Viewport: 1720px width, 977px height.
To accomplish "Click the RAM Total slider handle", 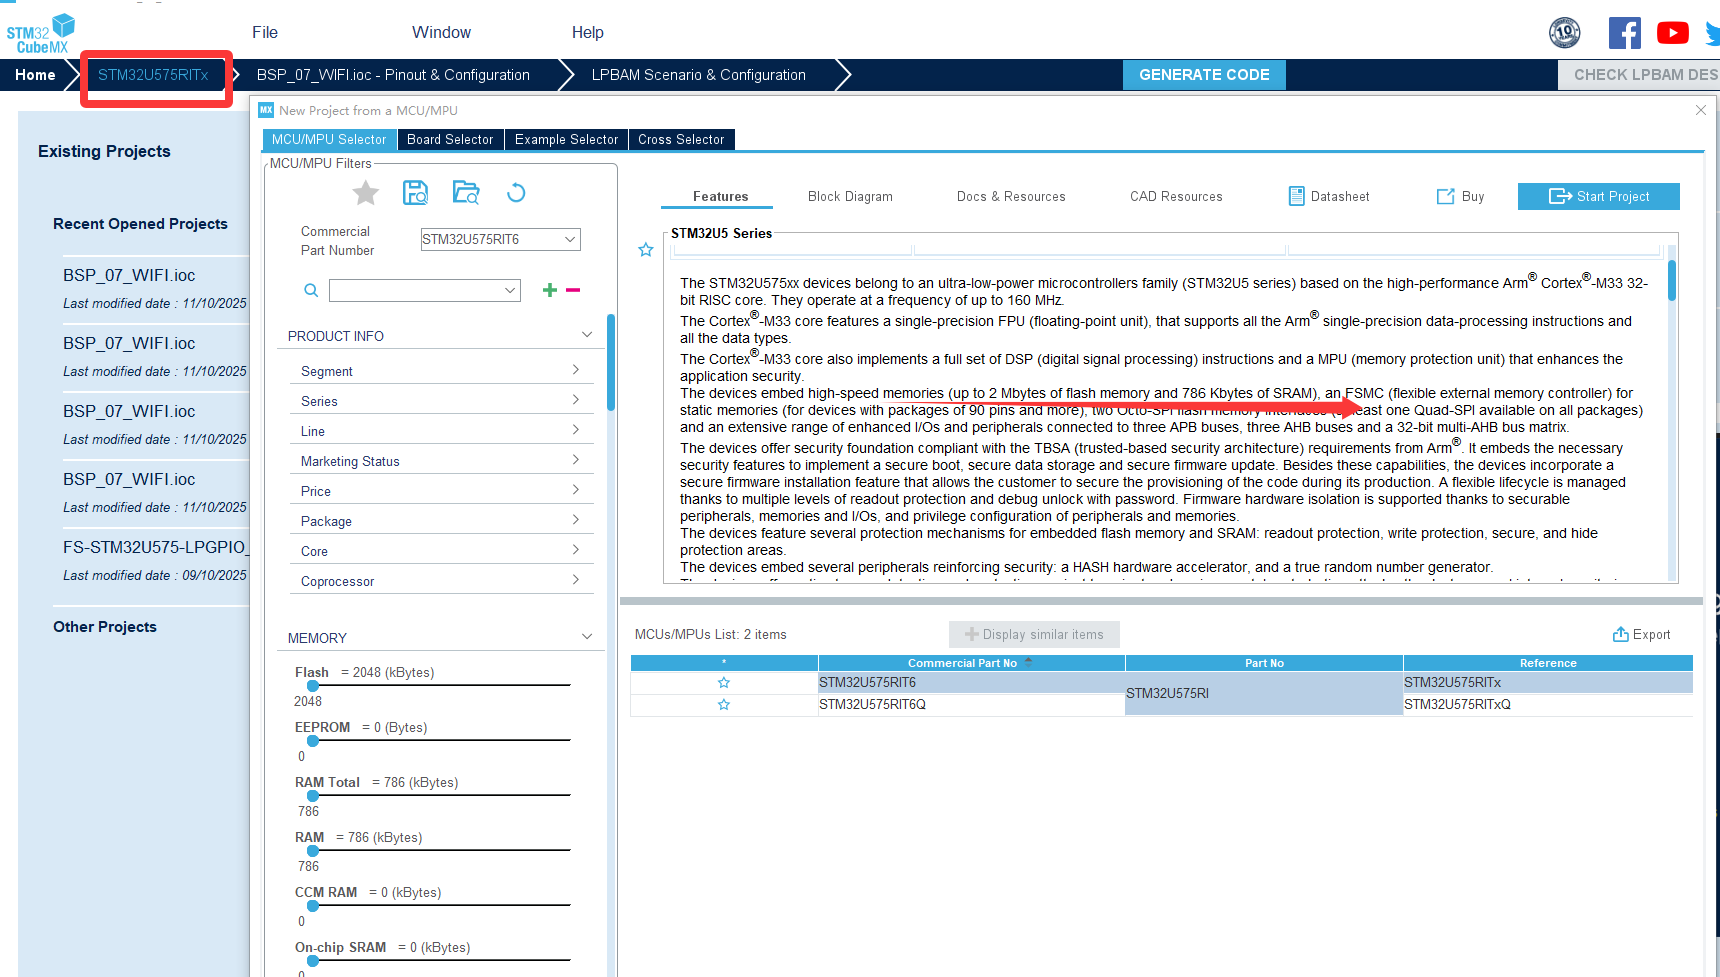I will [313, 796].
